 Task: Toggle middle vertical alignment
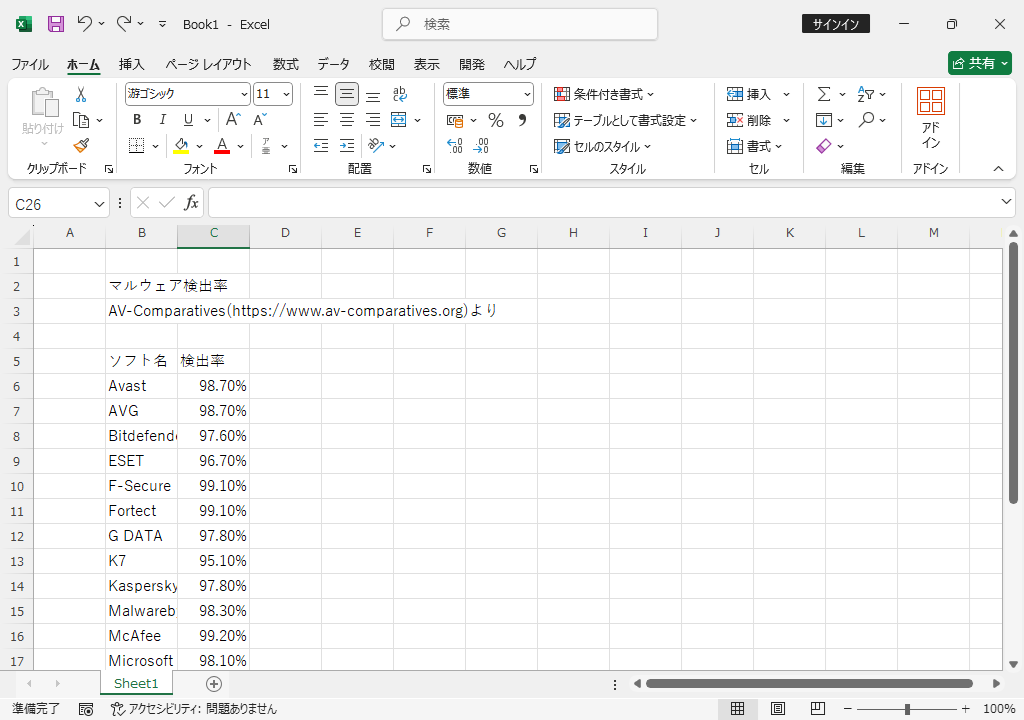click(x=347, y=94)
